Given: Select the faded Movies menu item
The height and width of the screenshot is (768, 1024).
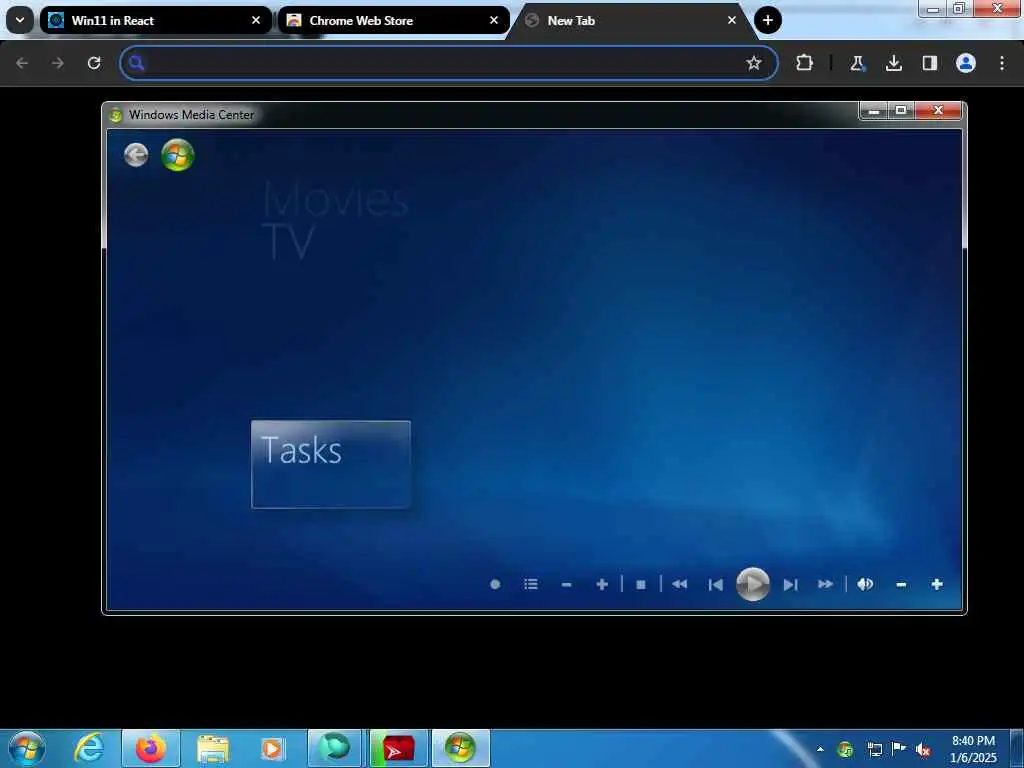Looking at the screenshot, I should coord(335,199).
